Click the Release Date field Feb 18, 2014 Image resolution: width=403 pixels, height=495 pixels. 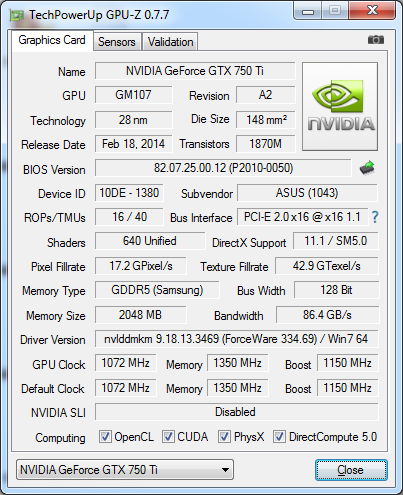(133, 144)
